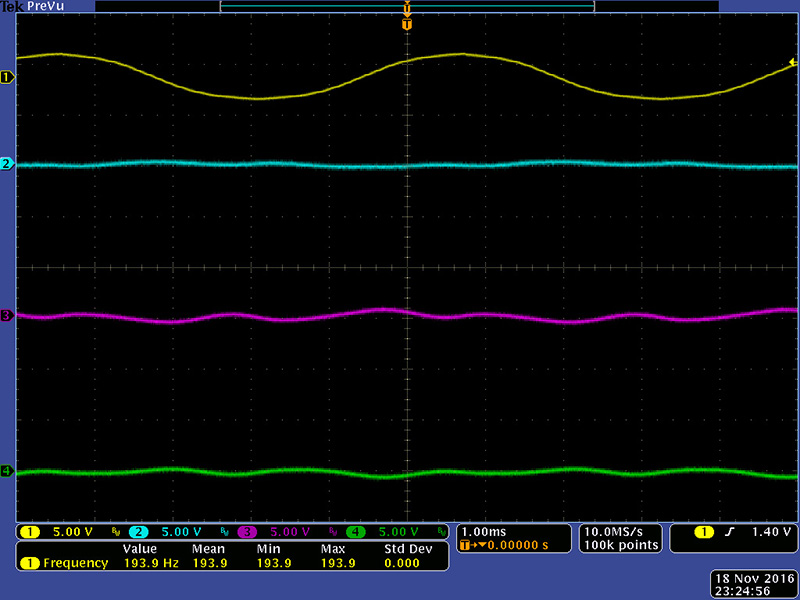Viewport: 800px width, 600px height.
Task: Click the 0.000 standard deviation value
Action: pos(402,563)
